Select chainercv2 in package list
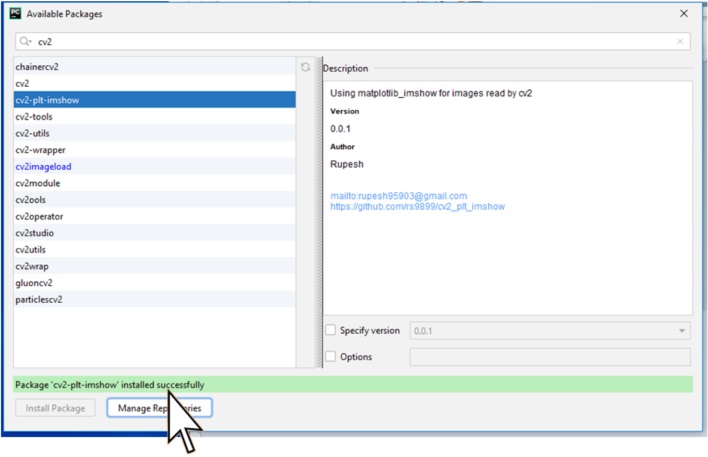This screenshot has width=708, height=457. pyautogui.click(x=37, y=66)
